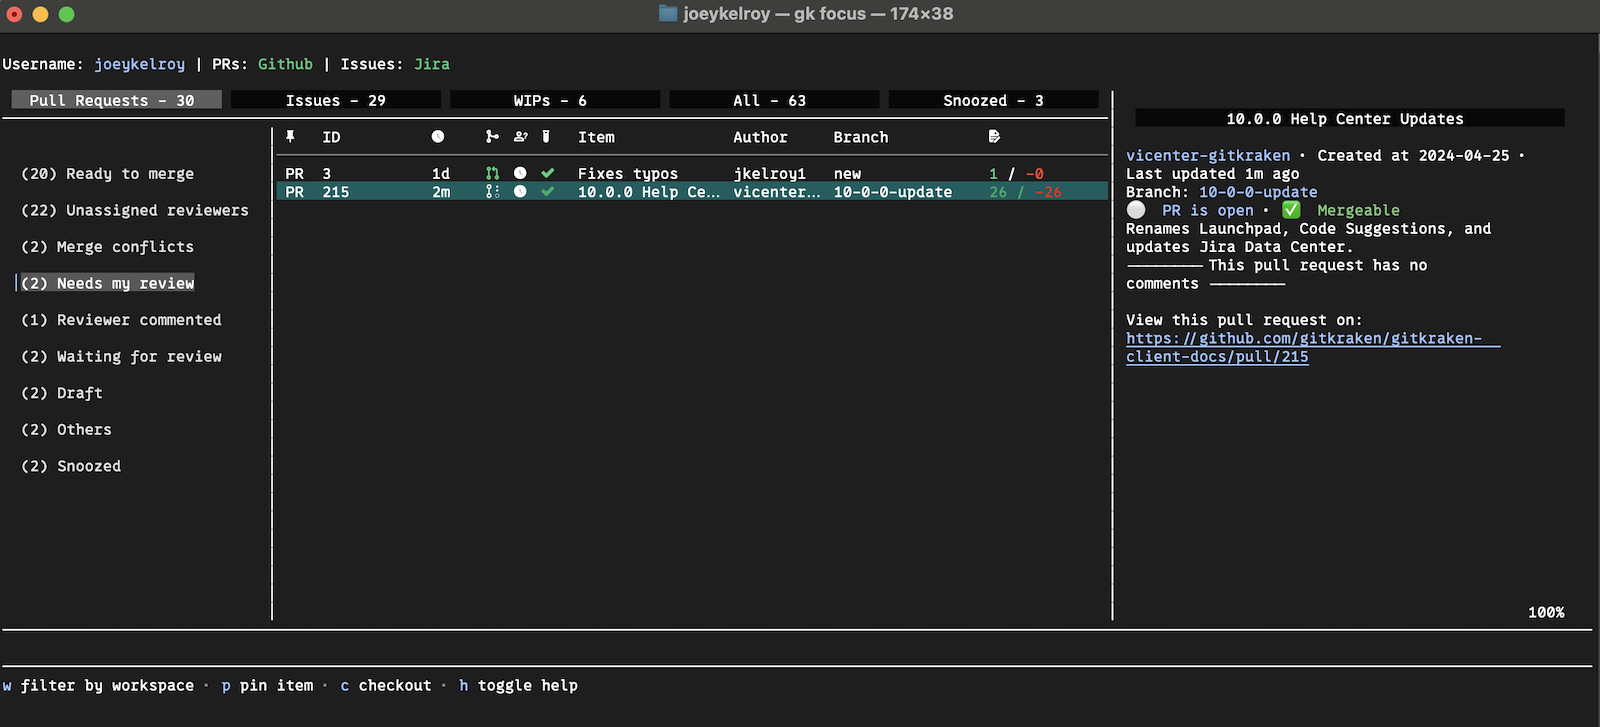Select (20) Ready to merge filter
The width and height of the screenshot is (1600, 727).
pyautogui.click(x=108, y=174)
